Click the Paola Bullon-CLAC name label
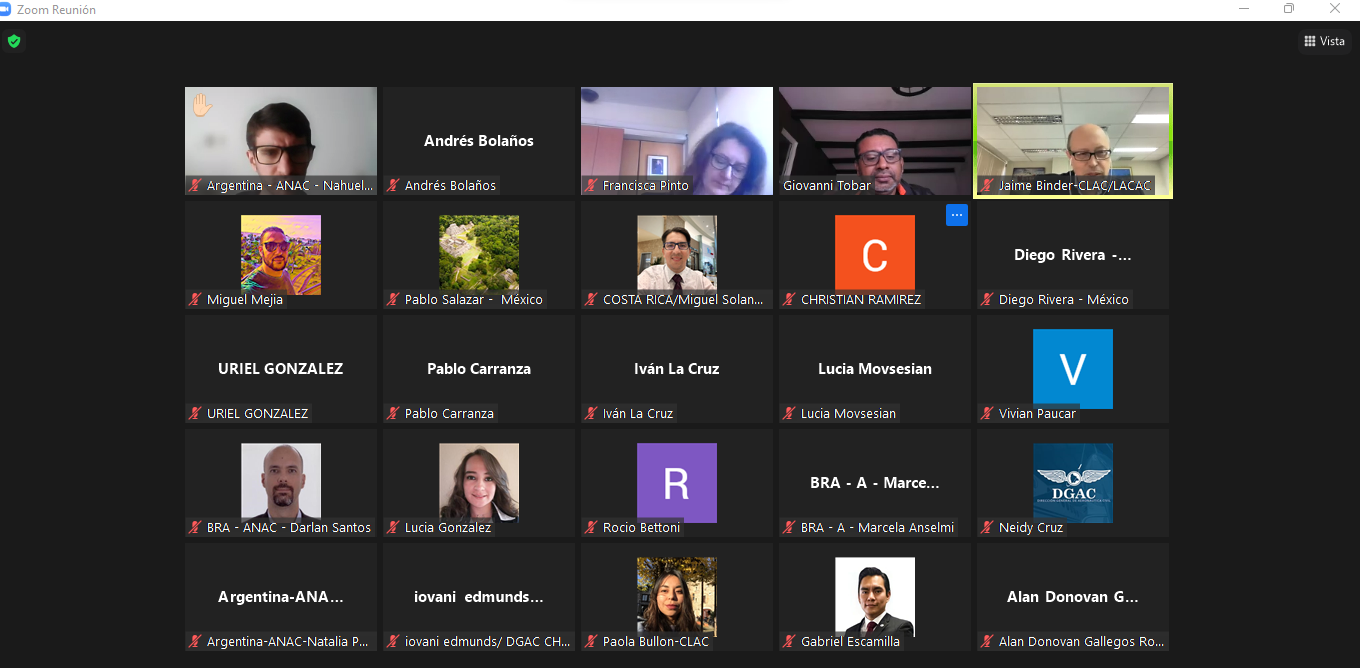Screen dimensions: 1360x668 coord(655,642)
